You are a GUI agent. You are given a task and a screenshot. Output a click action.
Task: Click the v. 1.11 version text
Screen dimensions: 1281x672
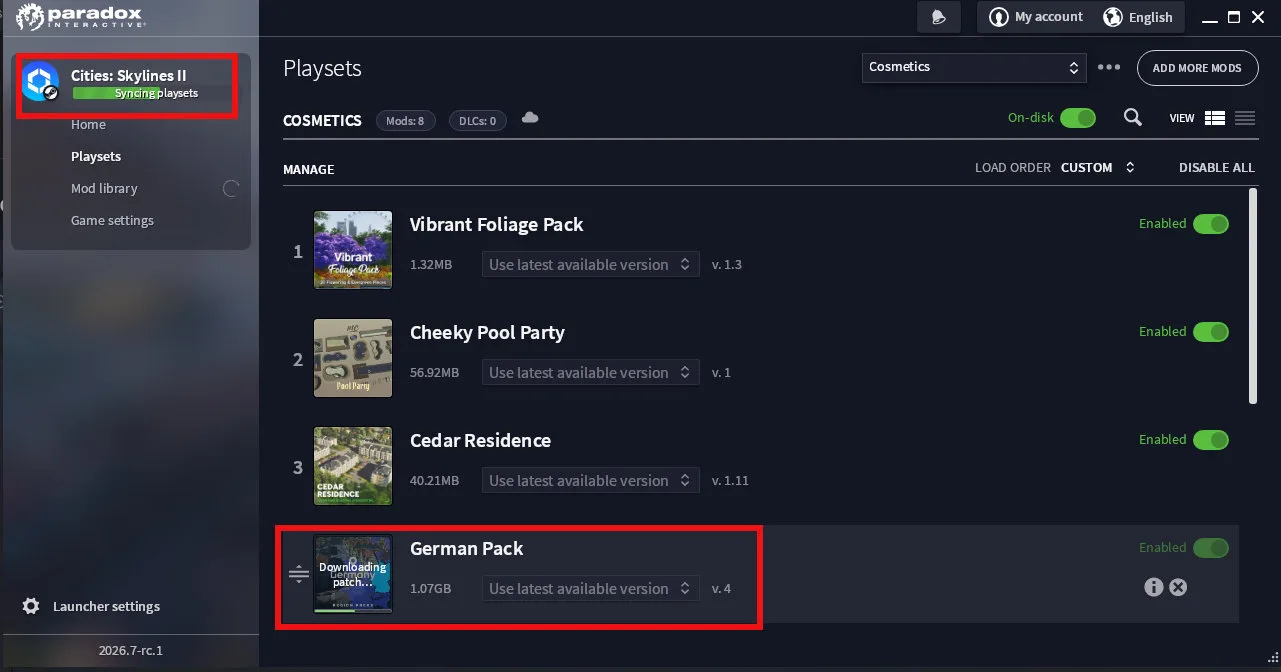coord(730,481)
